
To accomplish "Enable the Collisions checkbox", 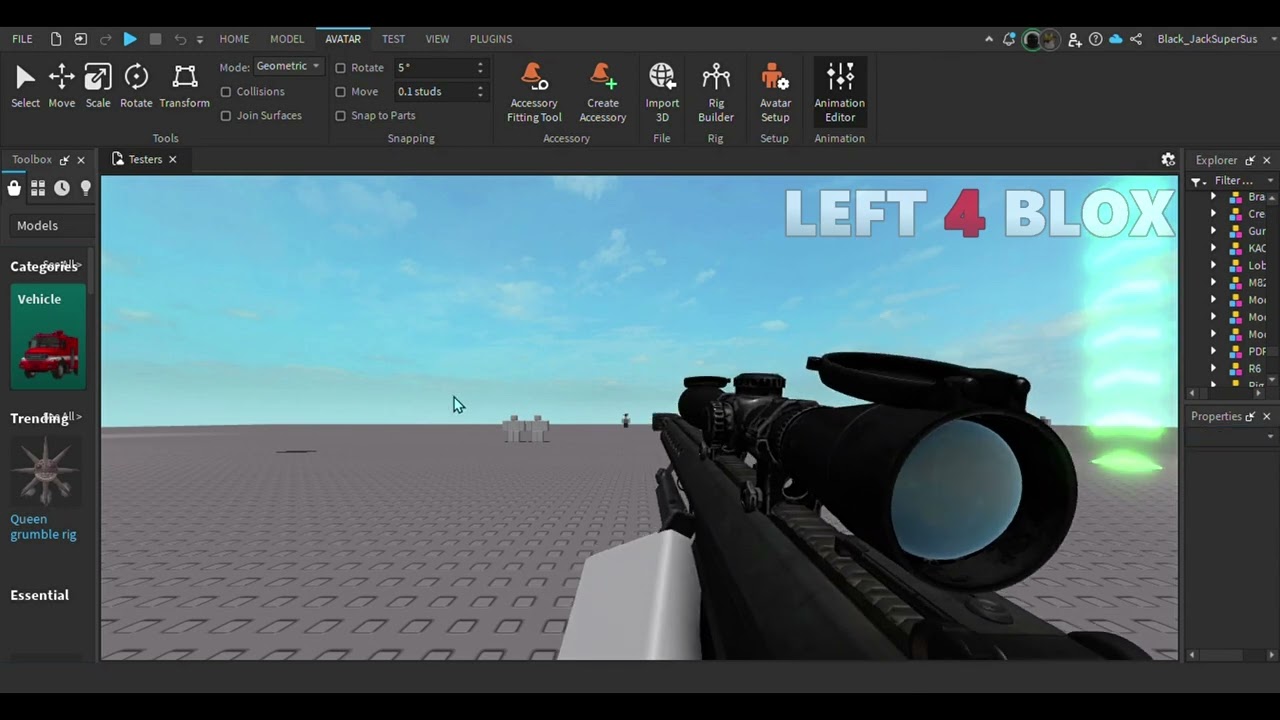I will pyautogui.click(x=226, y=92).
